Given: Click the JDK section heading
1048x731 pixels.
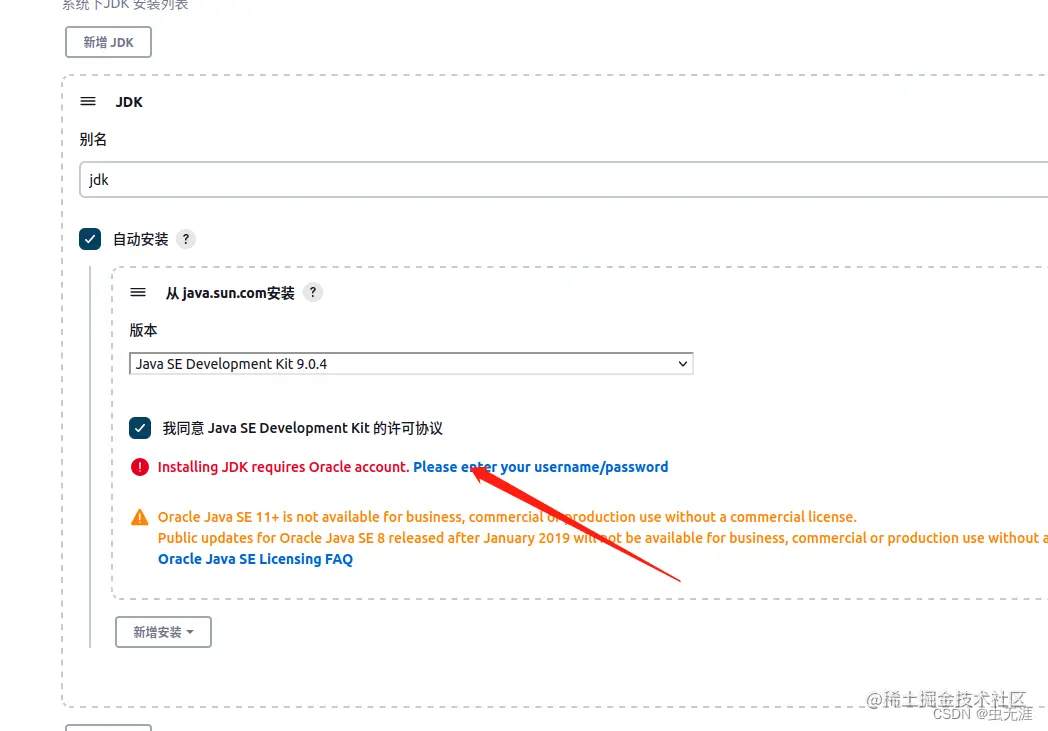Looking at the screenshot, I should (x=129, y=102).
